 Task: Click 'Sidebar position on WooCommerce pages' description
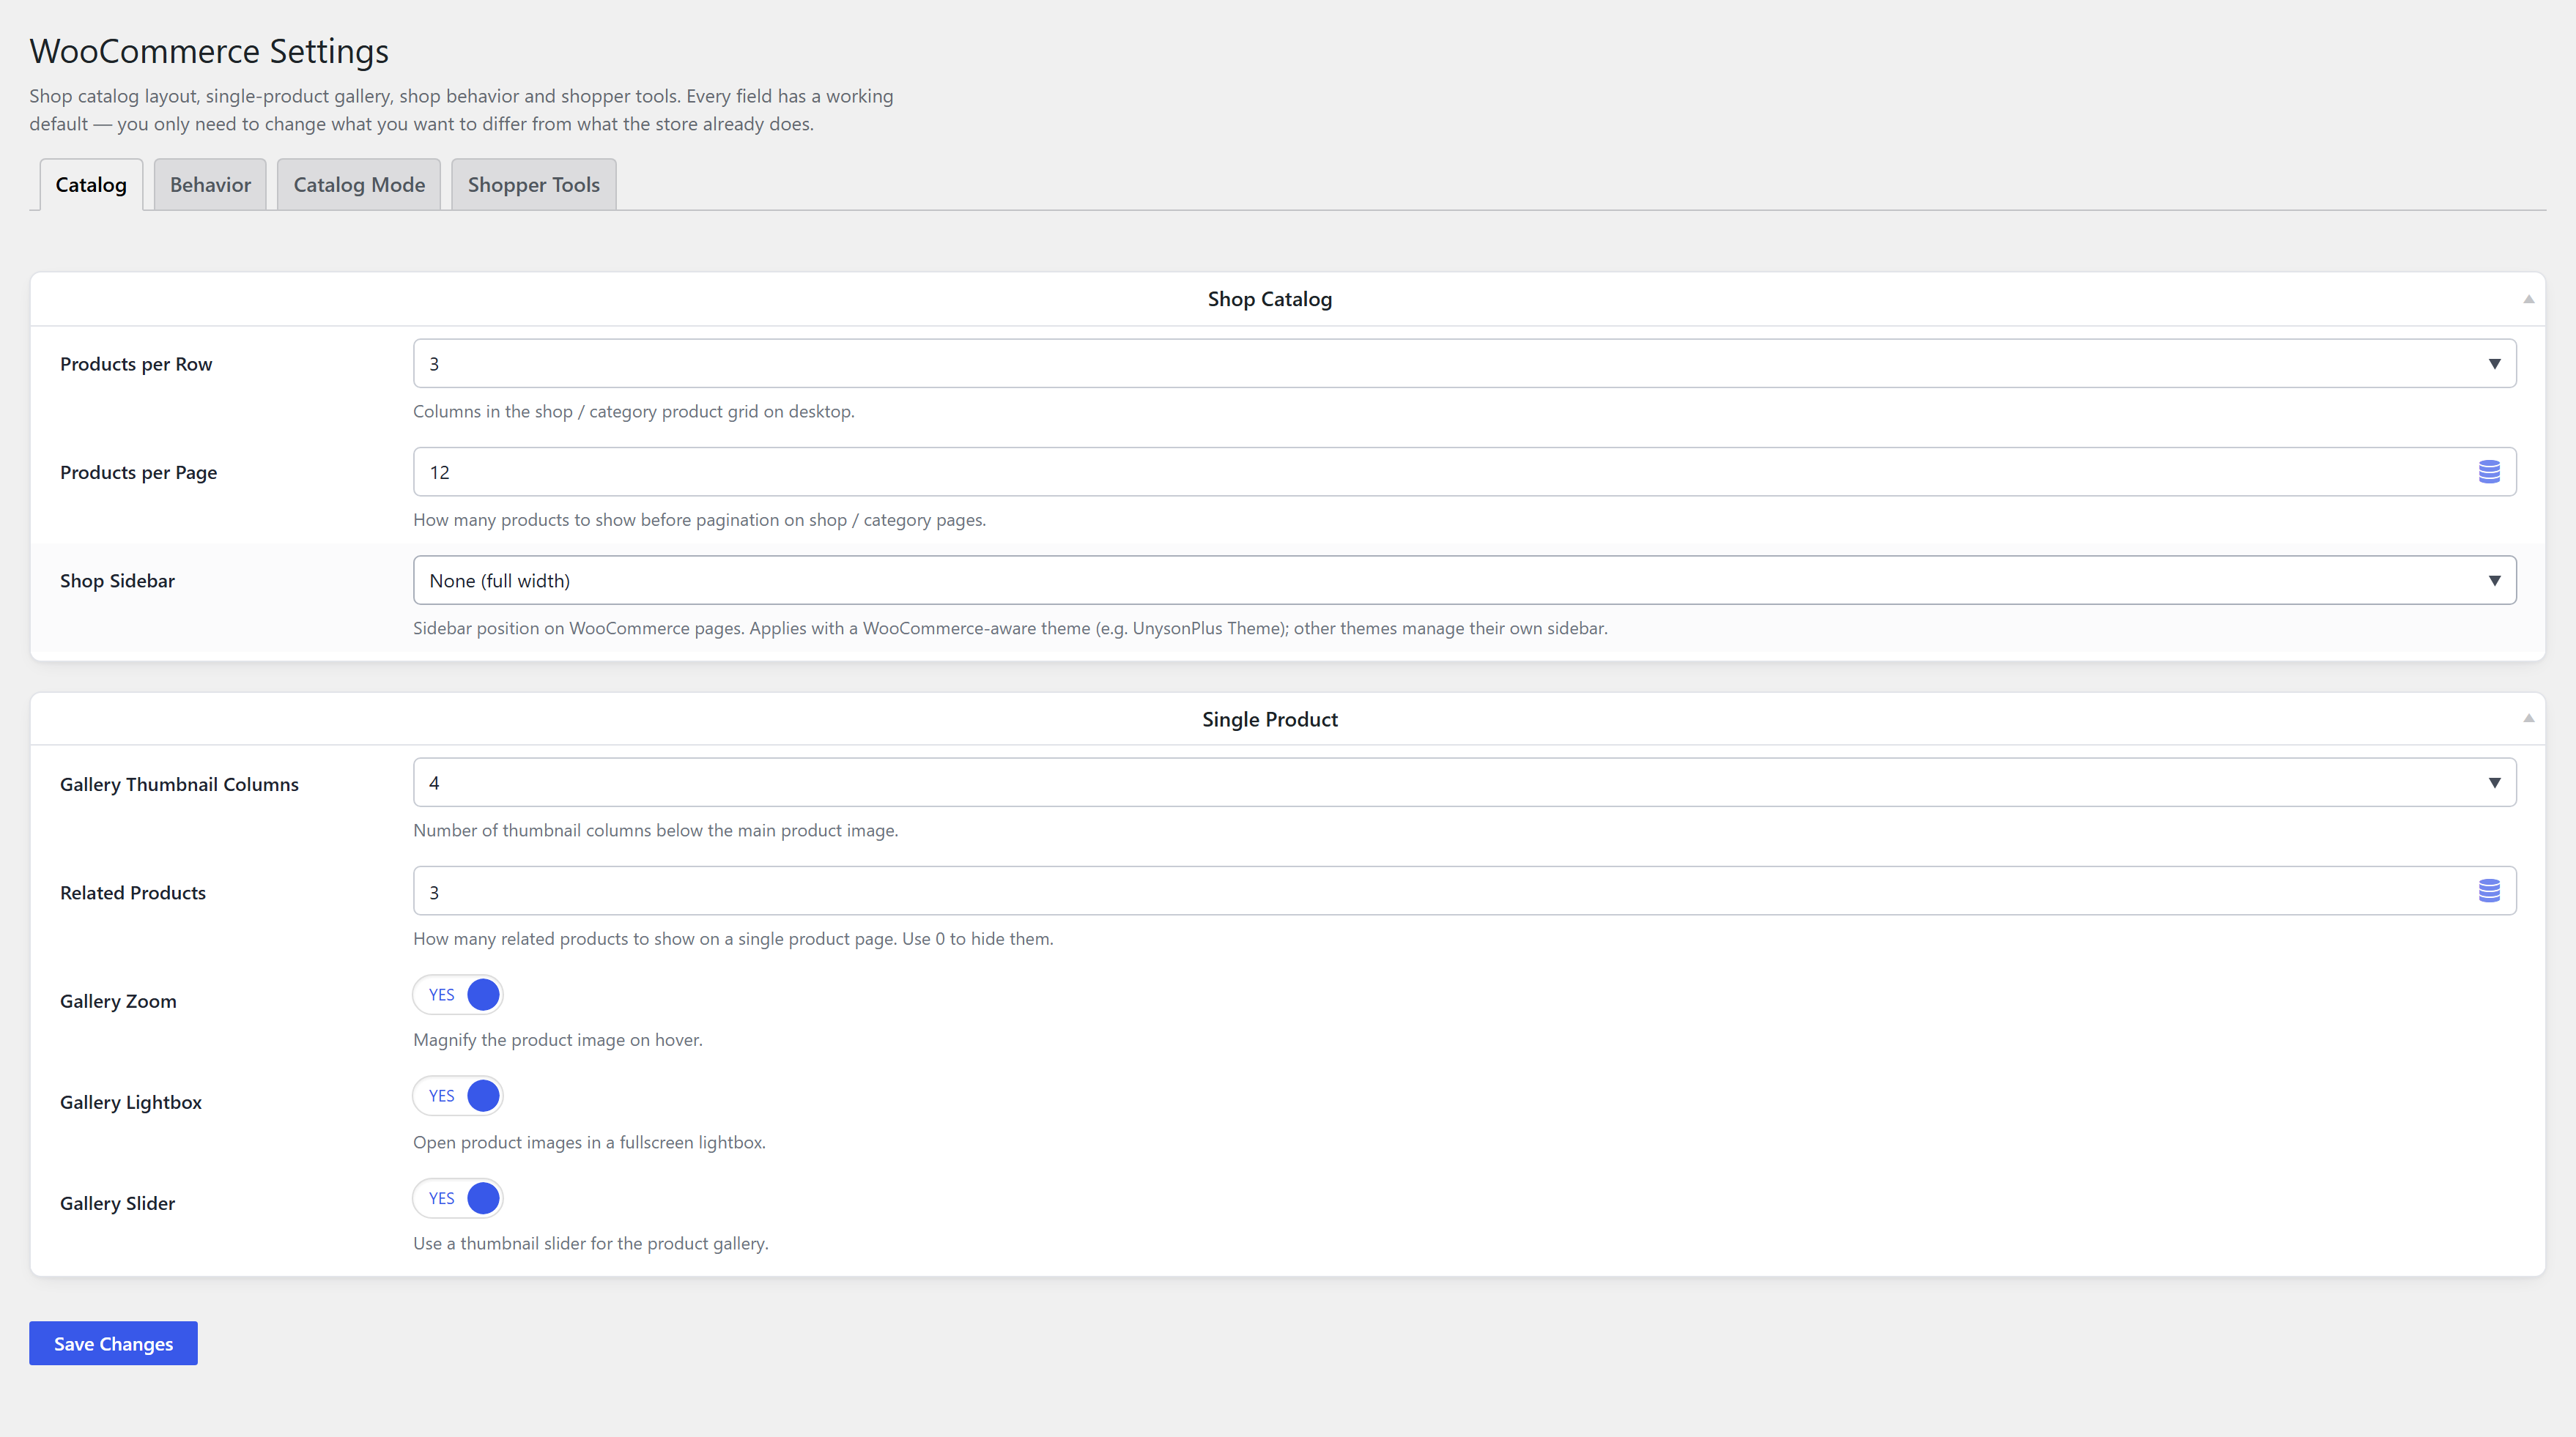click(x=1010, y=628)
